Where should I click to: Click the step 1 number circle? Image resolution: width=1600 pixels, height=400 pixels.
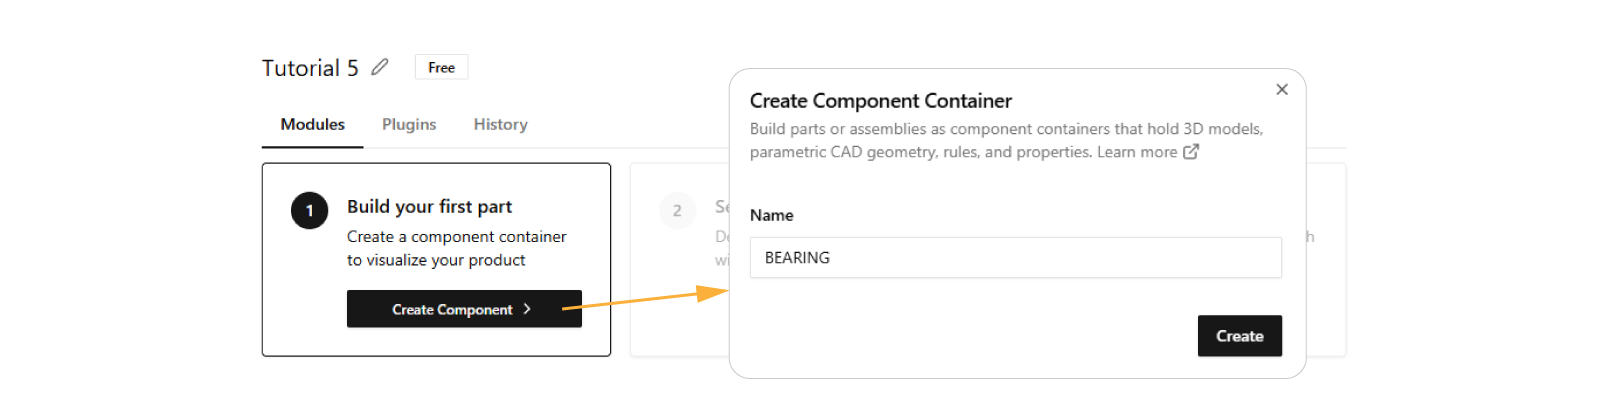310,210
